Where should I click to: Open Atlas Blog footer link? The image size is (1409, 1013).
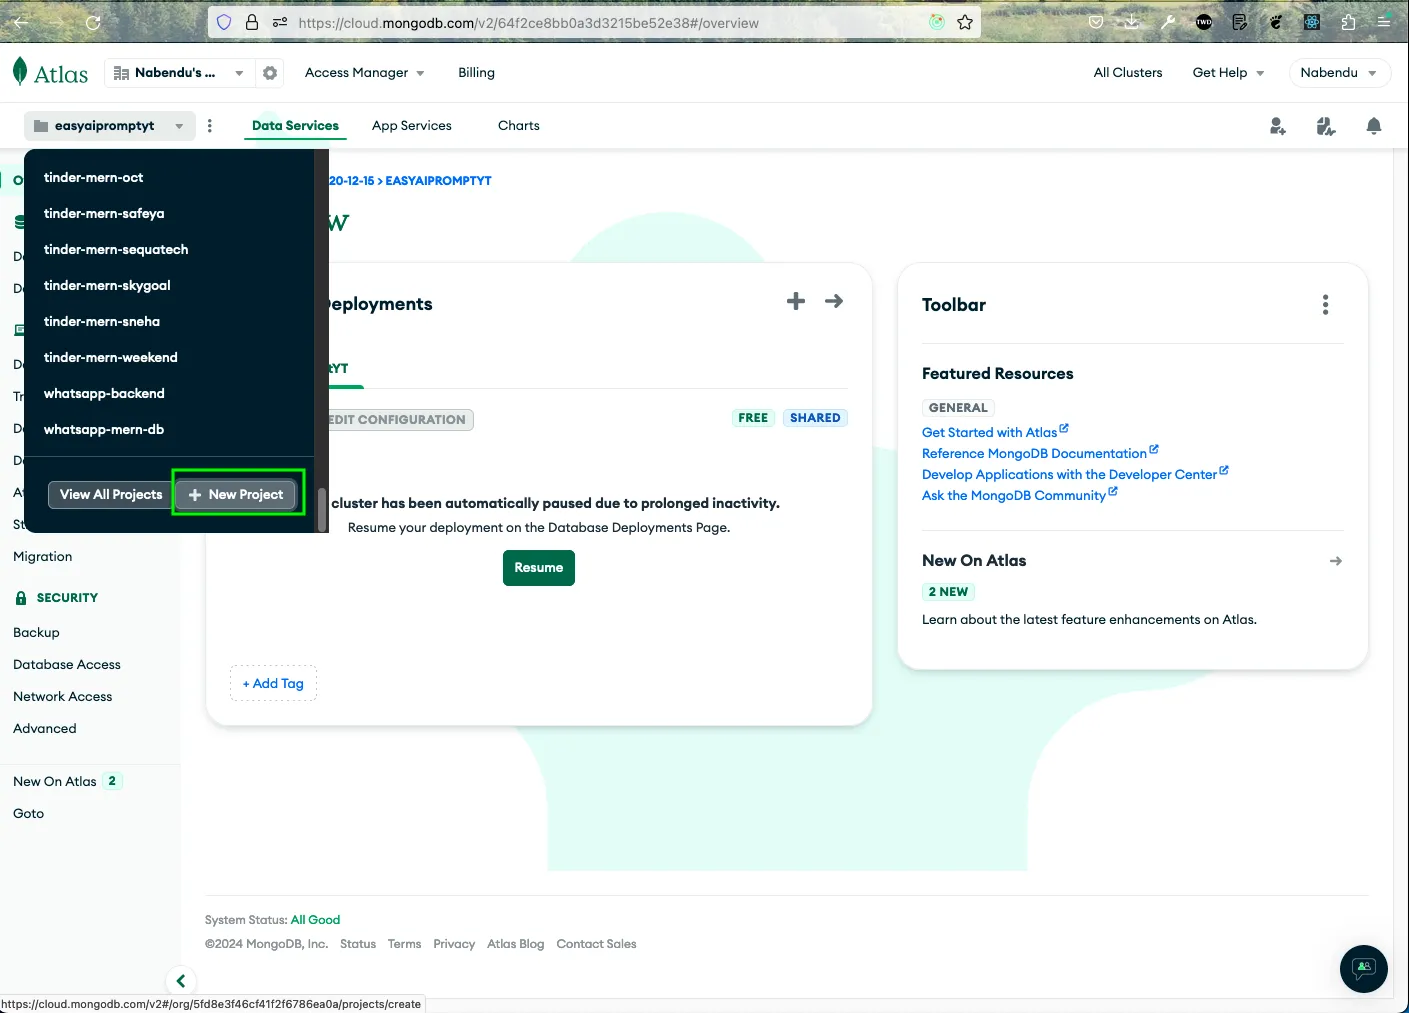pyautogui.click(x=516, y=944)
